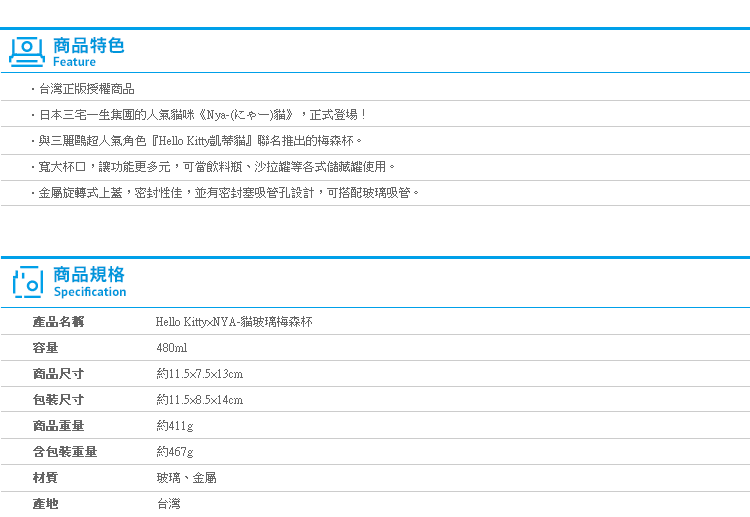Click the 玻璃、金屬 material value
The height and width of the screenshot is (517, 750).
[x=187, y=478]
